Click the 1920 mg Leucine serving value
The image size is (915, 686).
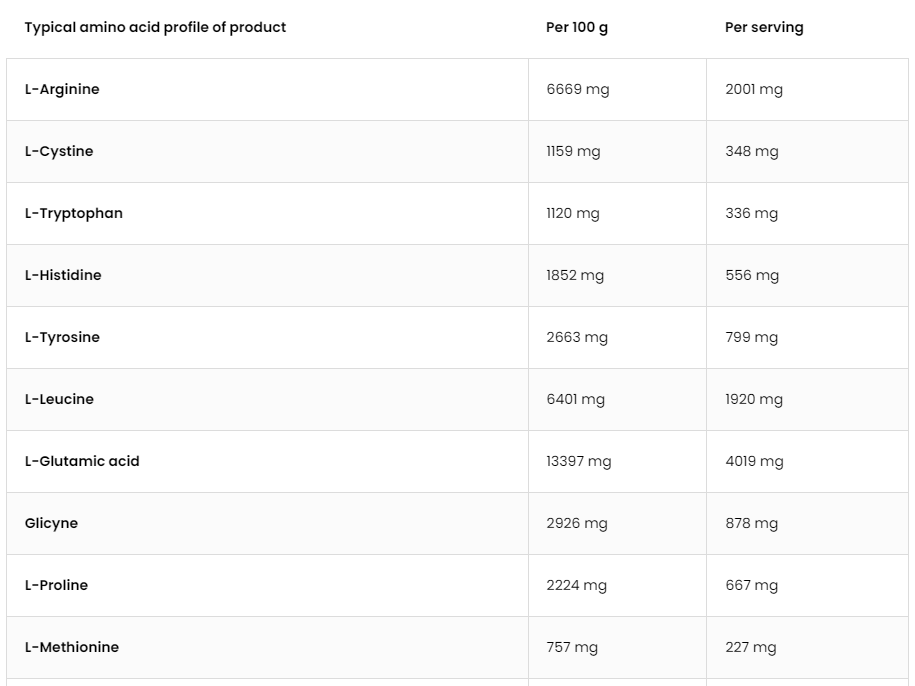753,399
